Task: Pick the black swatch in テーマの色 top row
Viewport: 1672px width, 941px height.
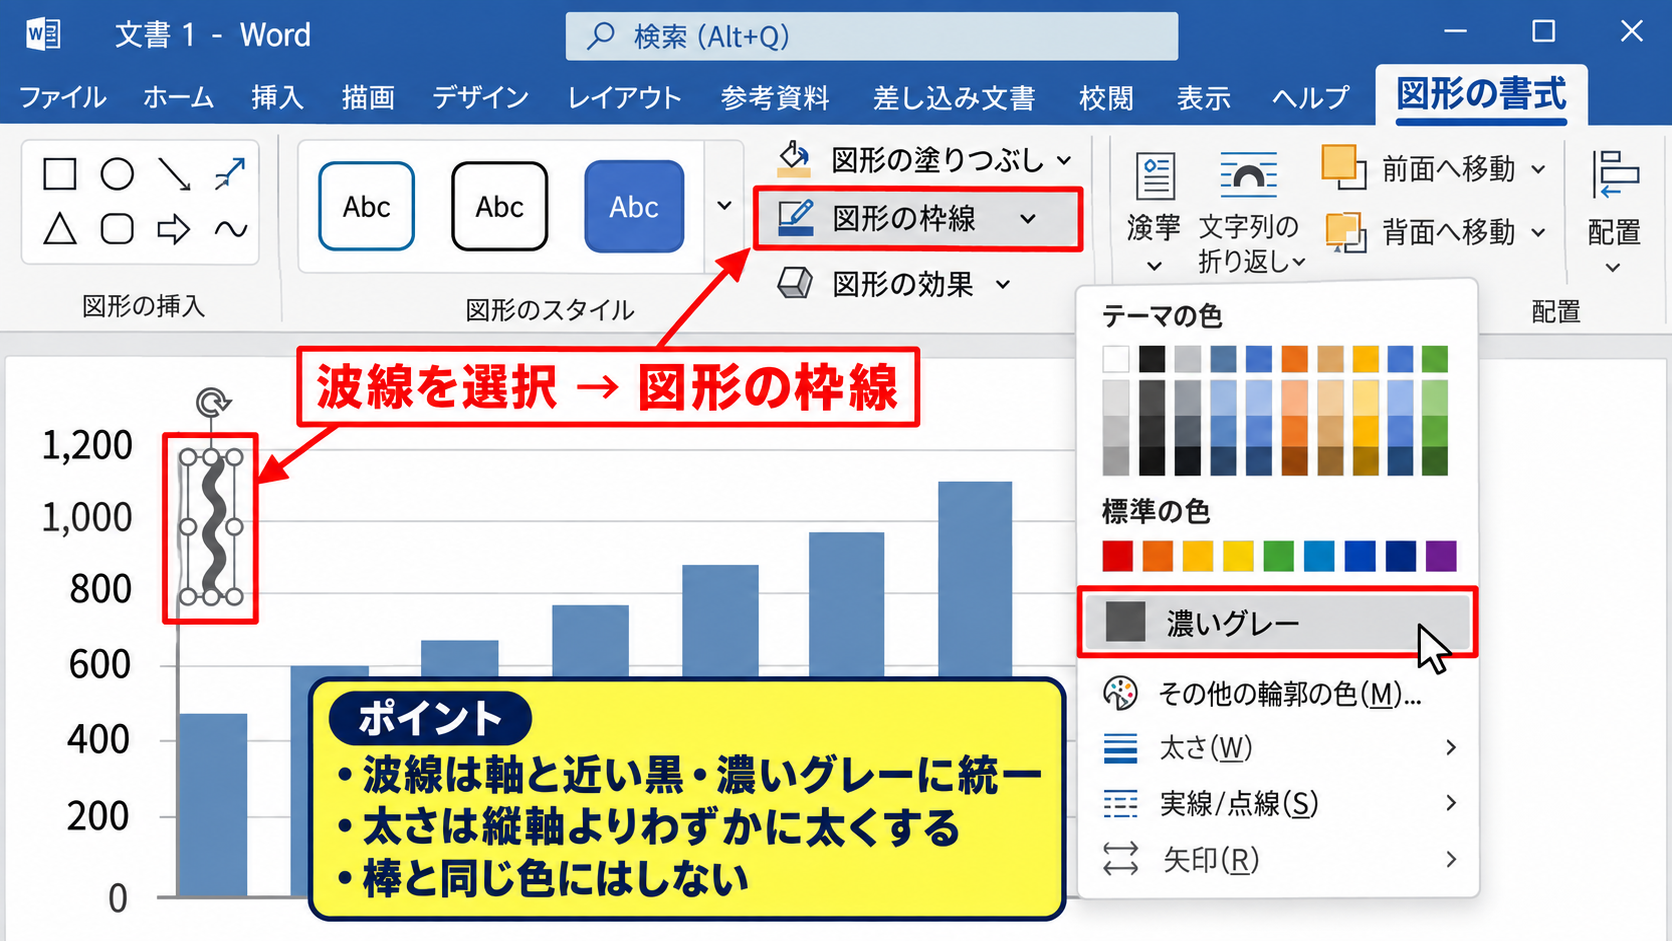Action: click(x=1152, y=358)
